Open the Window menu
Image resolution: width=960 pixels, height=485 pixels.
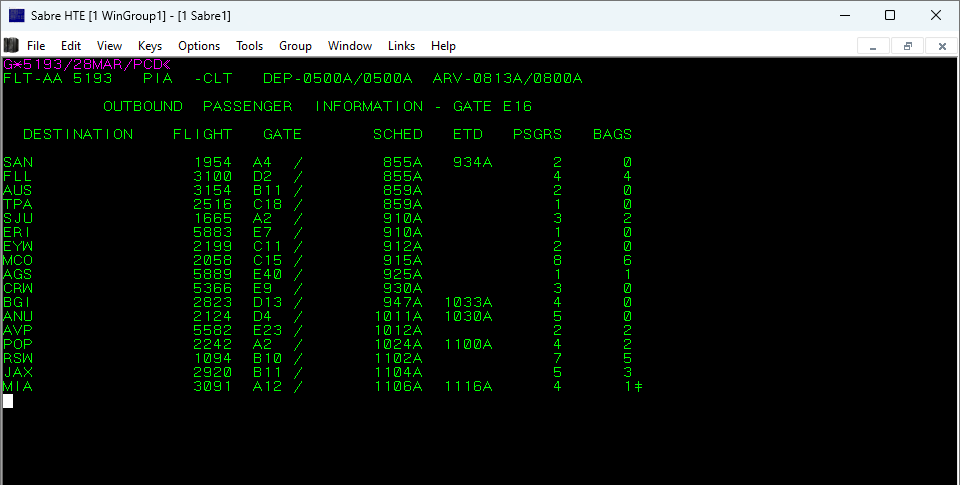(350, 46)
